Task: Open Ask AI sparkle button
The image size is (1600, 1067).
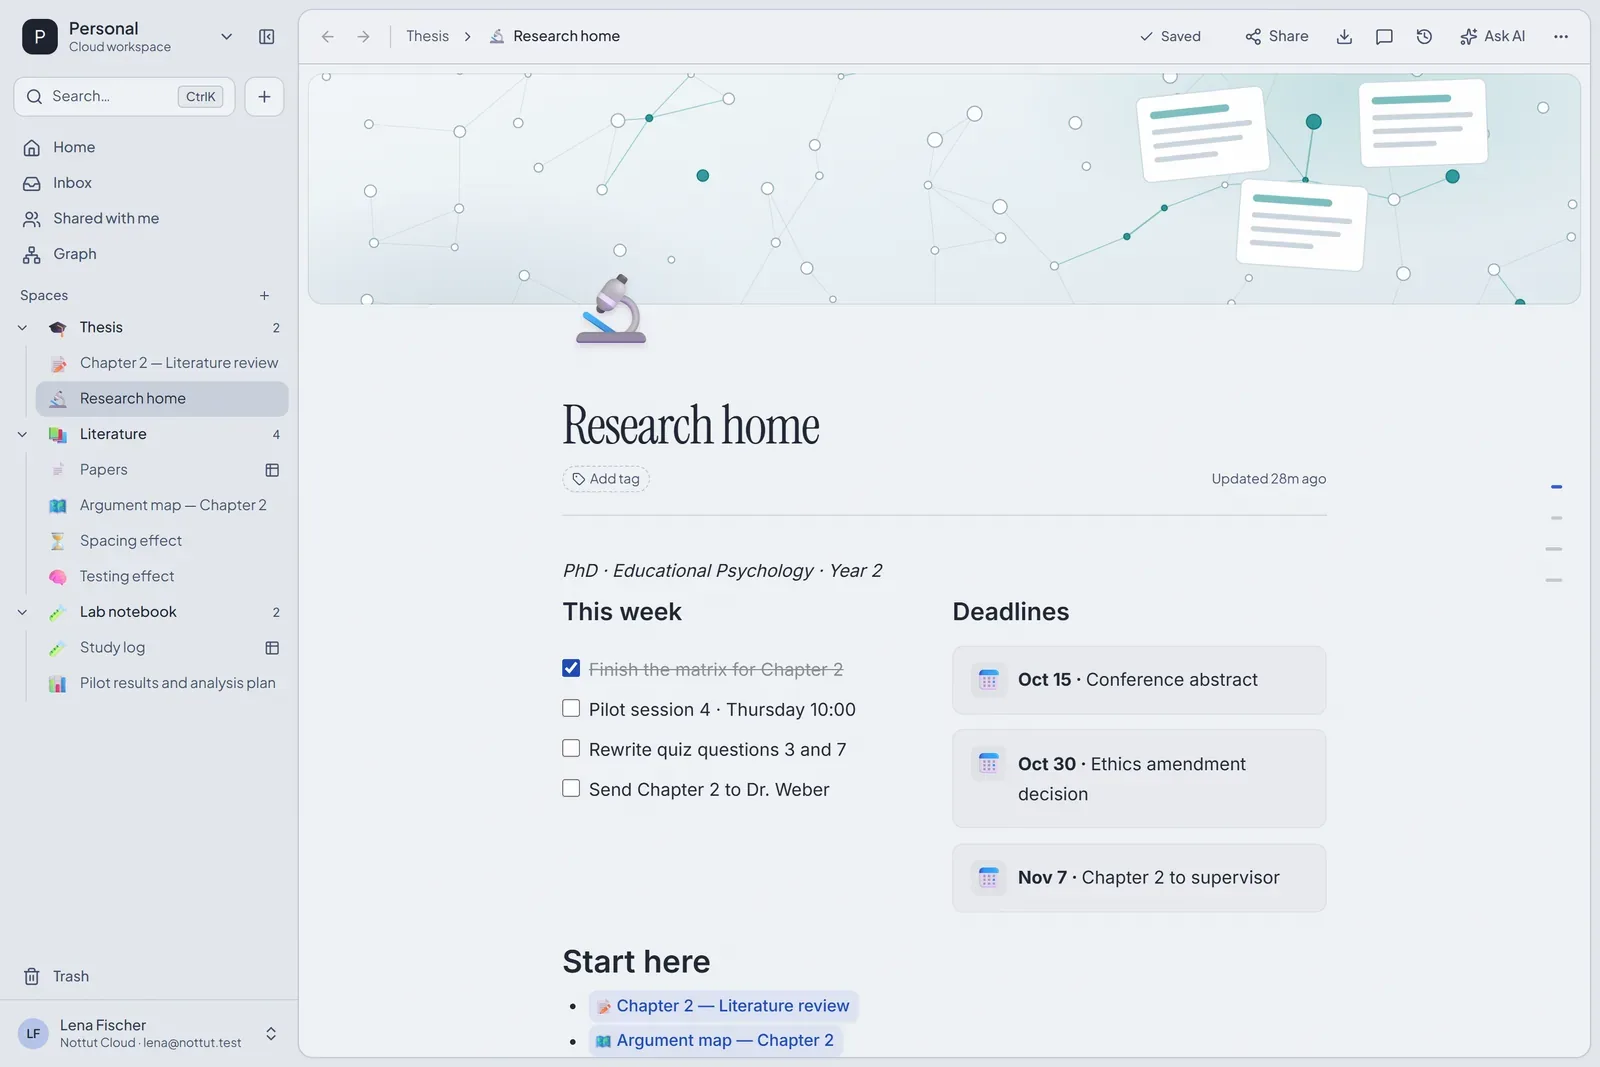Action: click(x=1492, y=37)
